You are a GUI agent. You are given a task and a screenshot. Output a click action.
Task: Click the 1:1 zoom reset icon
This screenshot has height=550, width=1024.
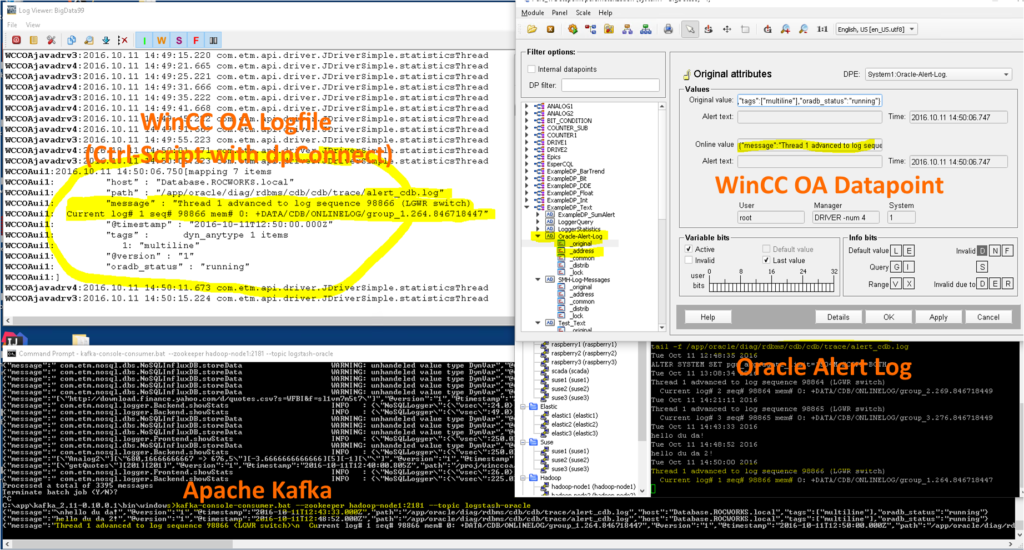pos(822,29)
